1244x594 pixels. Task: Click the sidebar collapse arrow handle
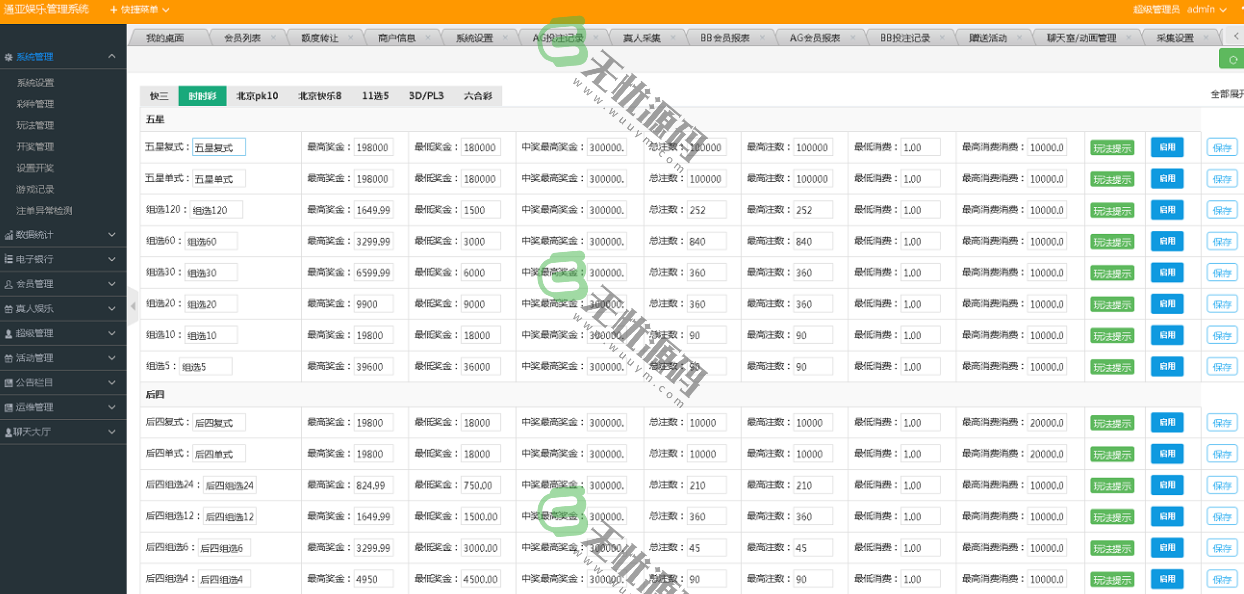point(133,306)
